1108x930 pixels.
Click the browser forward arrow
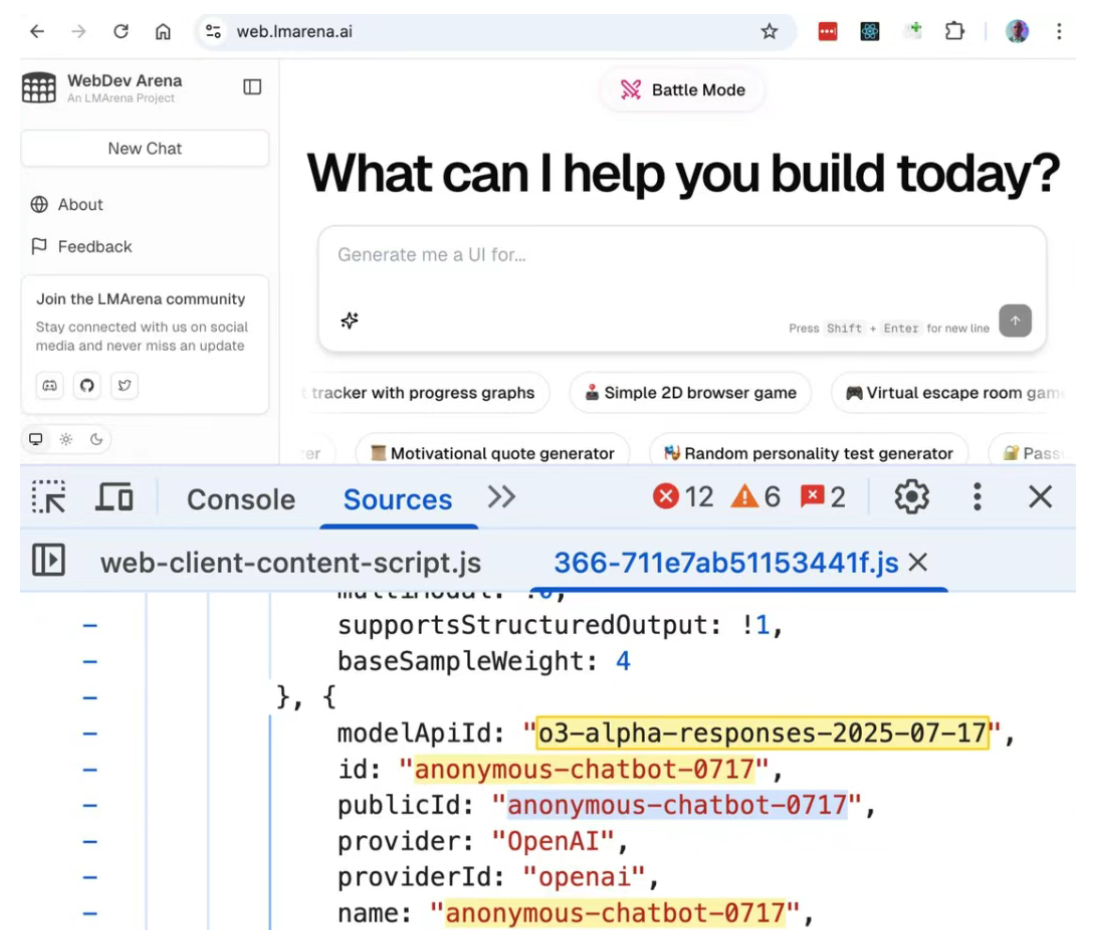click(x=78, y=31)
